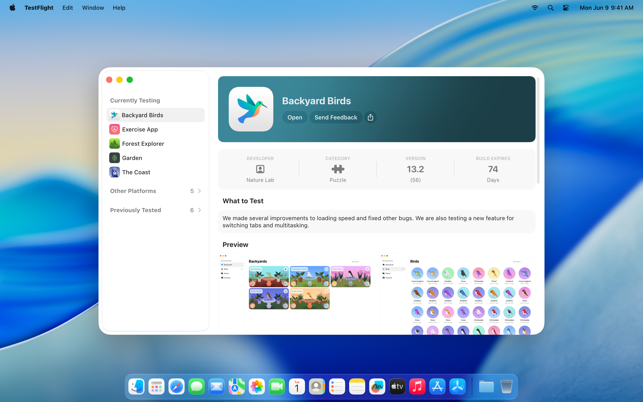Open the Birds preview screenshot
This screenshot has width=643, height=402.
pos(457,294)
